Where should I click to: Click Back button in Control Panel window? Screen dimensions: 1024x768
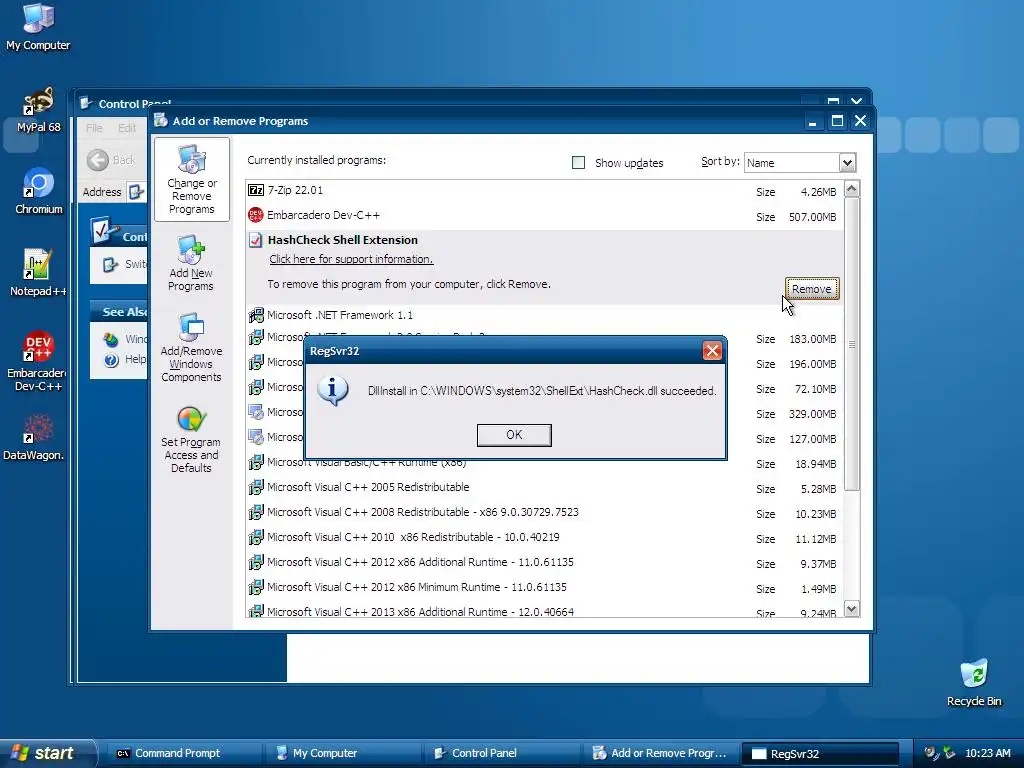coord(111,160)
